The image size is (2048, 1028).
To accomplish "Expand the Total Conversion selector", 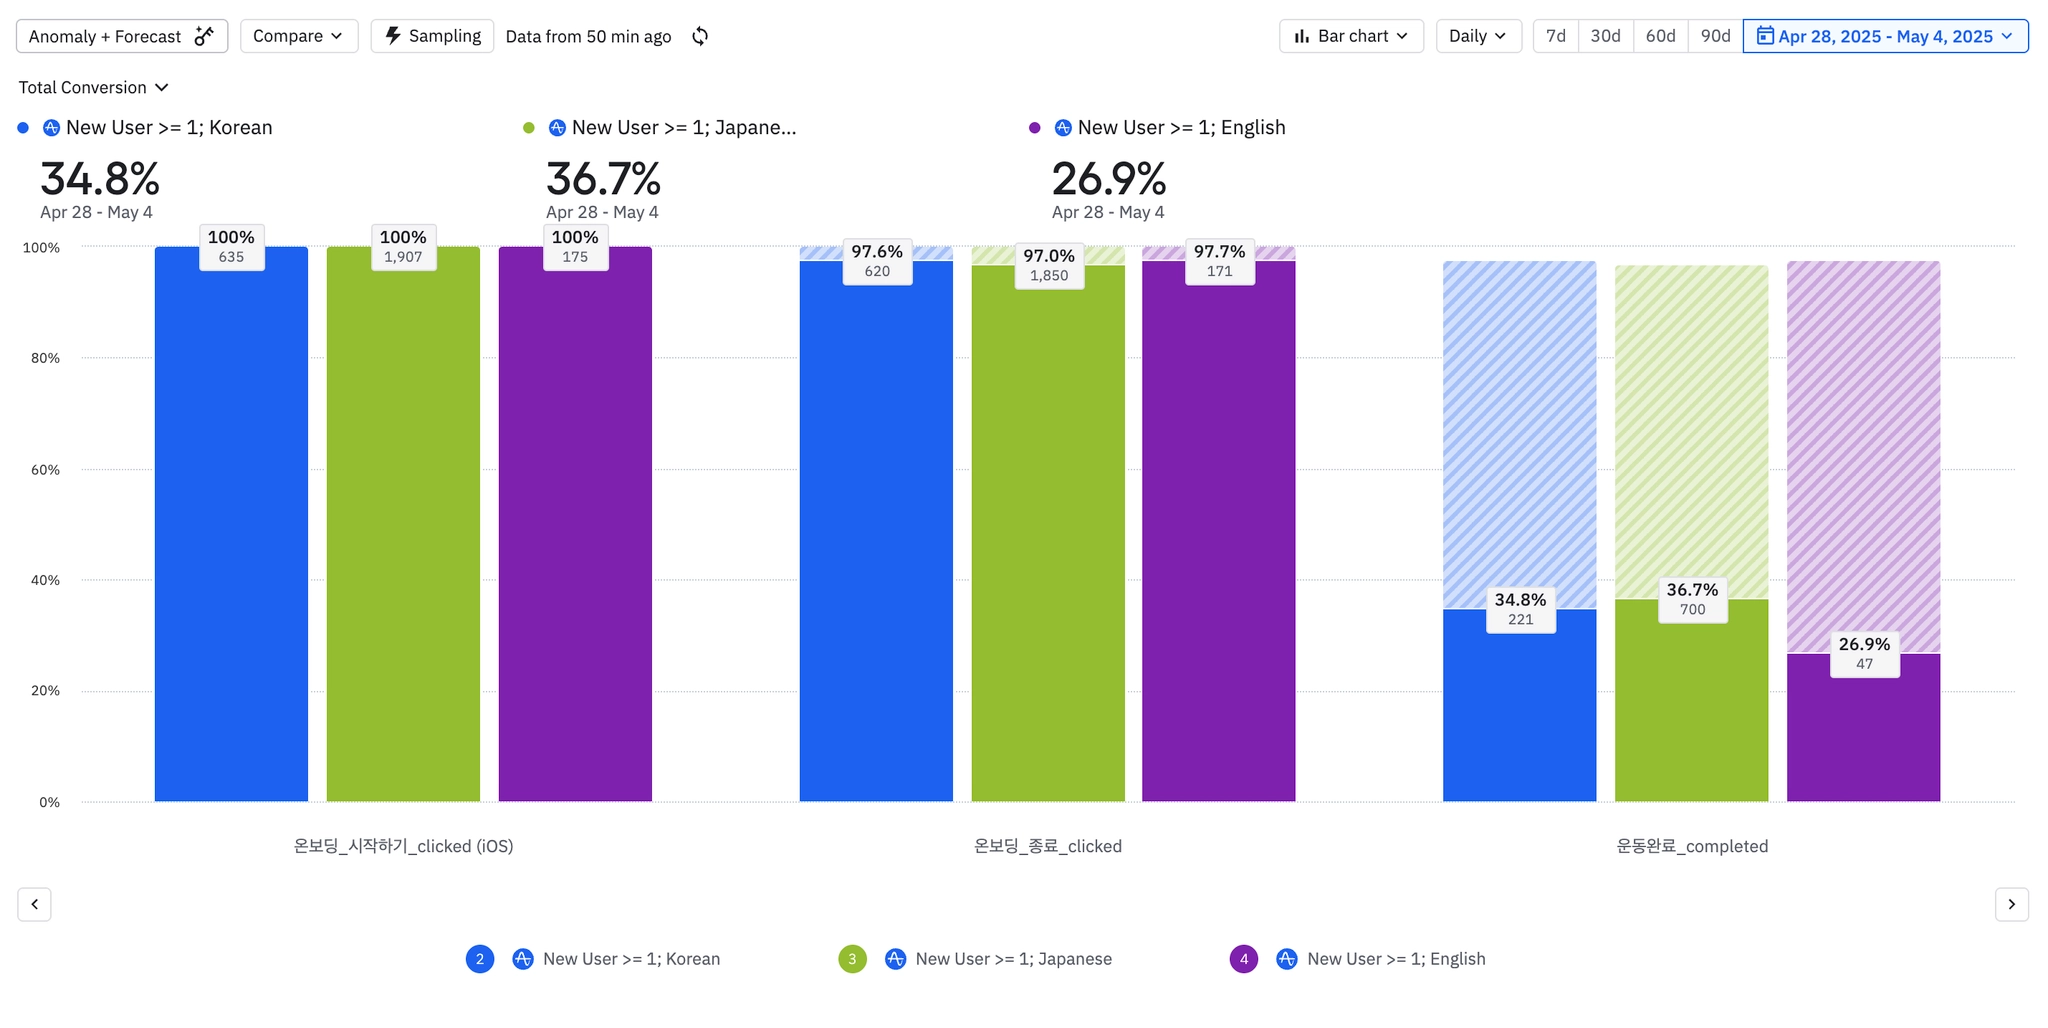I will 93,88.
